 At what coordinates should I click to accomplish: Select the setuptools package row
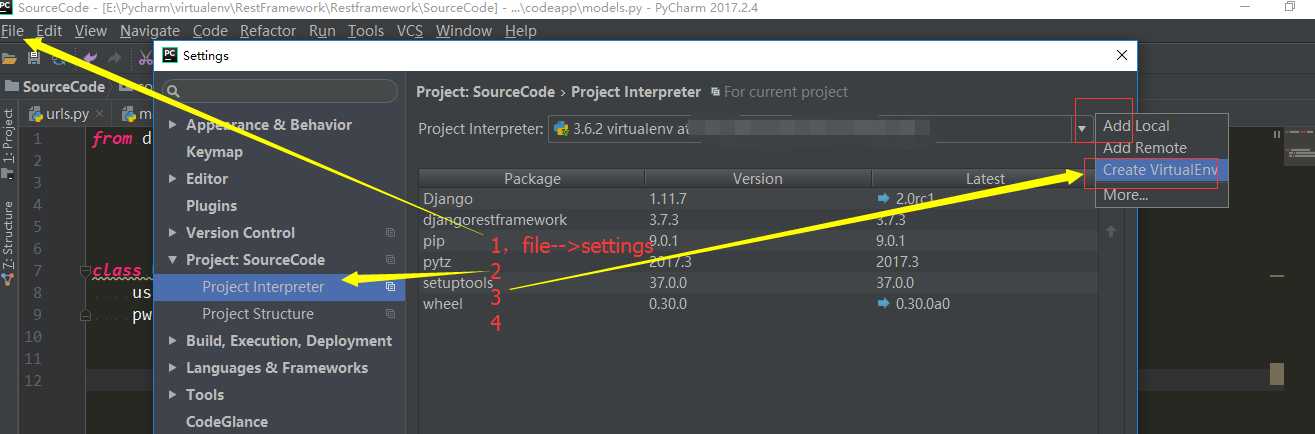757,283
